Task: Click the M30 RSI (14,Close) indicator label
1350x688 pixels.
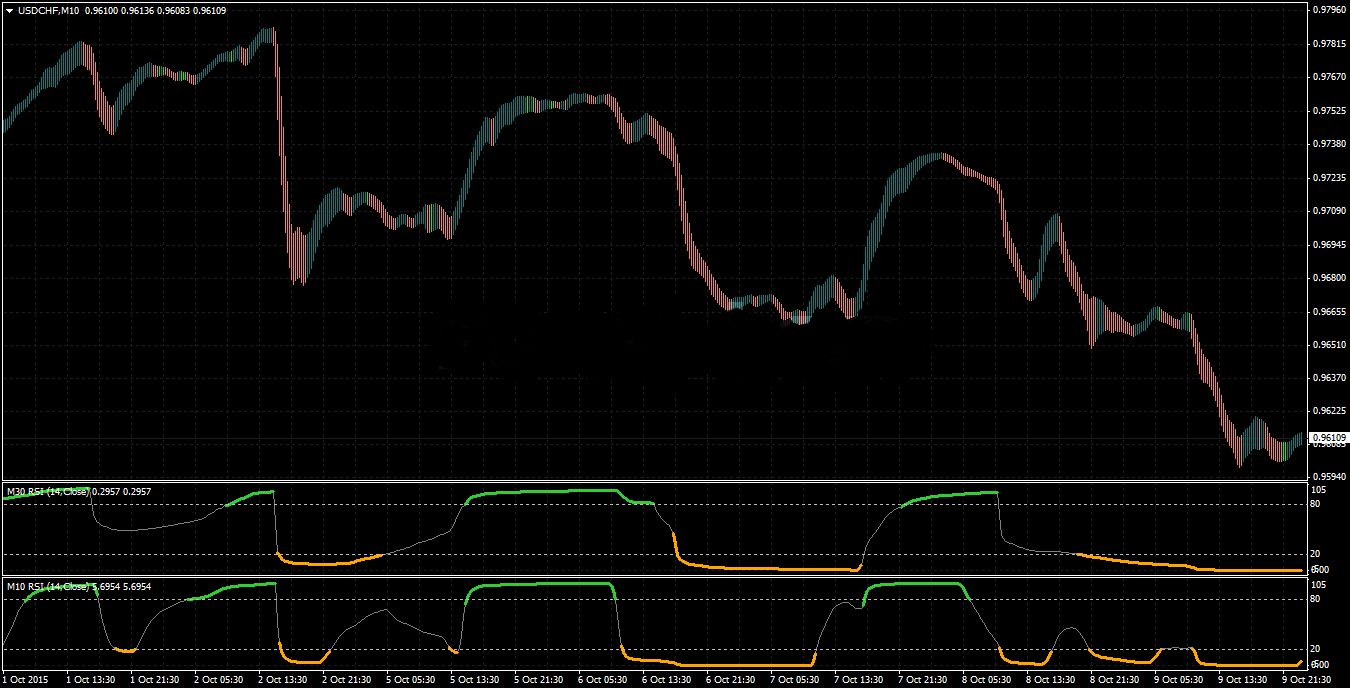Action: 48,491
